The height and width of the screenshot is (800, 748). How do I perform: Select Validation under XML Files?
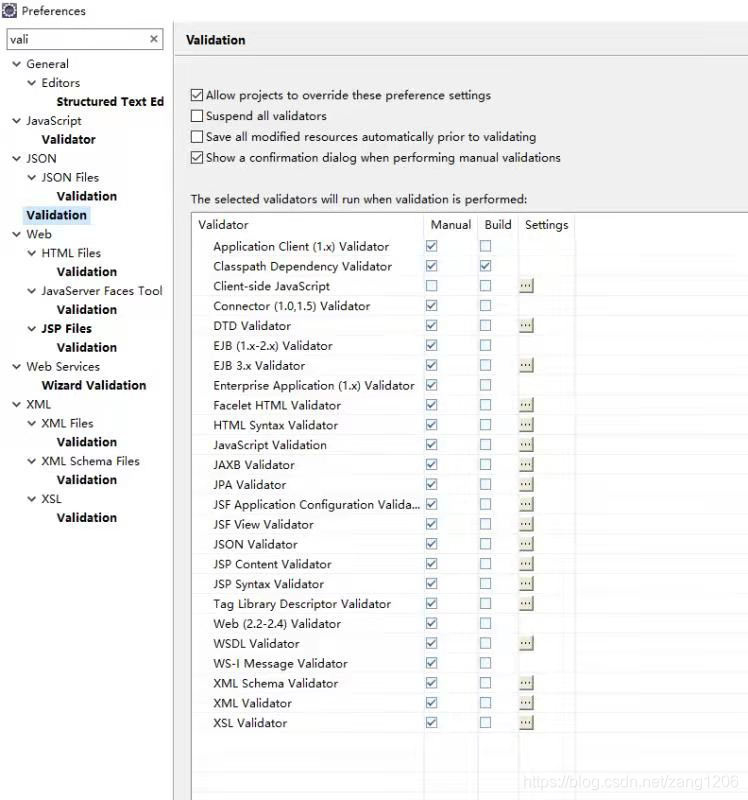pyautogui.click(x=87, y=442)
